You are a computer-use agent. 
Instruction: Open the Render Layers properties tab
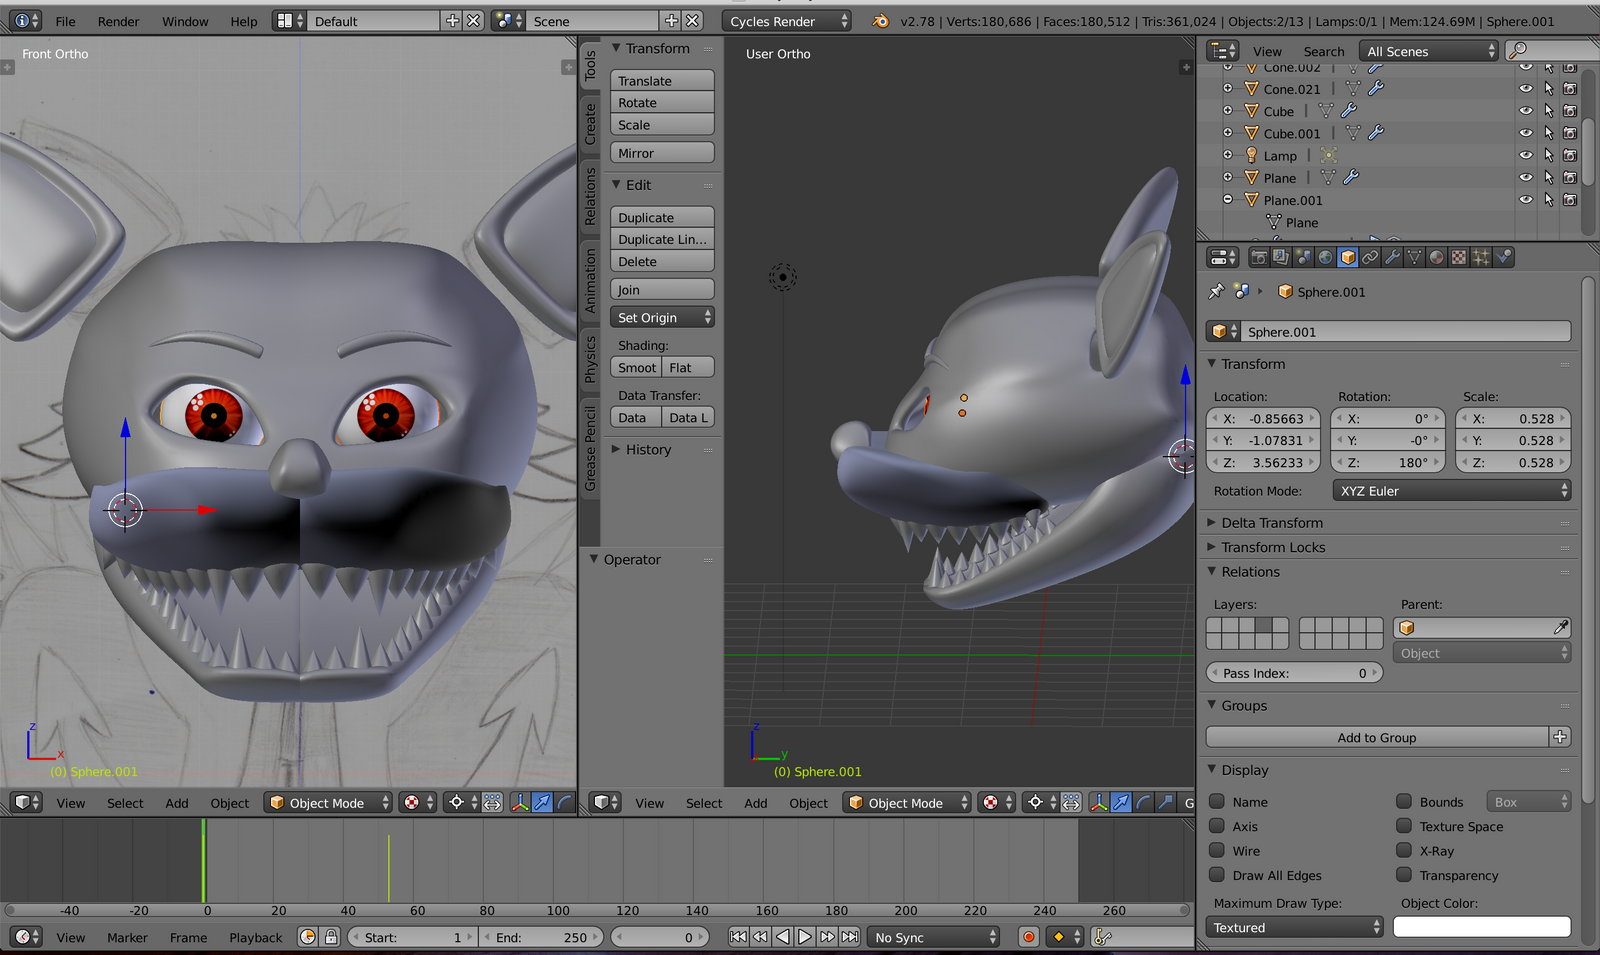point(1281,257)
